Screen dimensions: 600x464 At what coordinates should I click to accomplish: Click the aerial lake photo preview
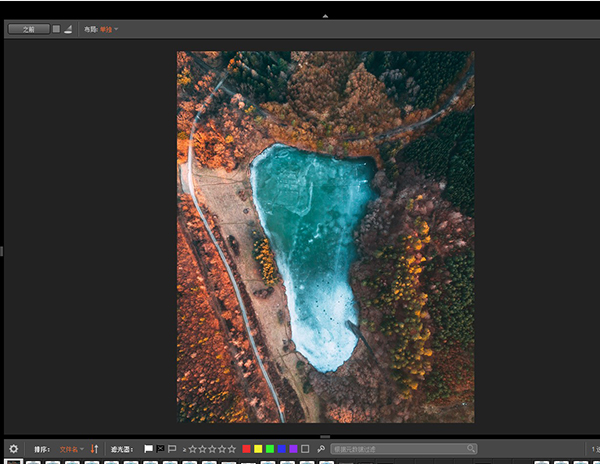(325, 237)
